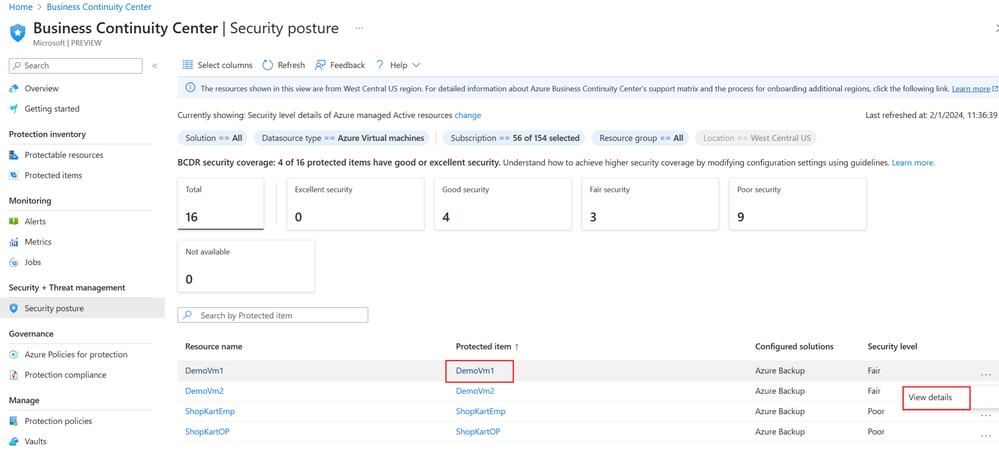Select the Fair security card
The height and width of the screenshot is (465, 999).
(x=650, y=204)
